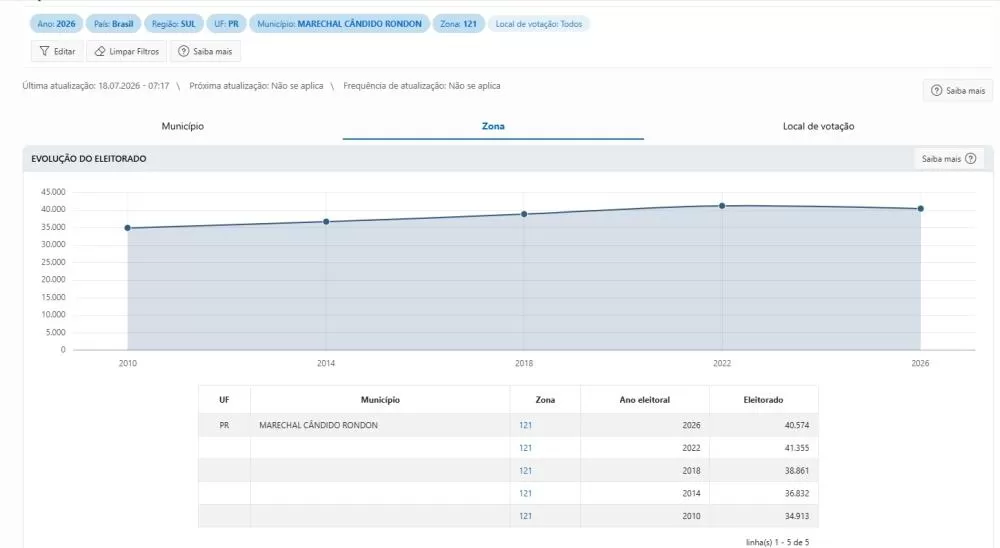The height and width of the screenshot is (548, 1000).
Task: Select the Região: SUL filter chip
Action: (x=173, y=24)
